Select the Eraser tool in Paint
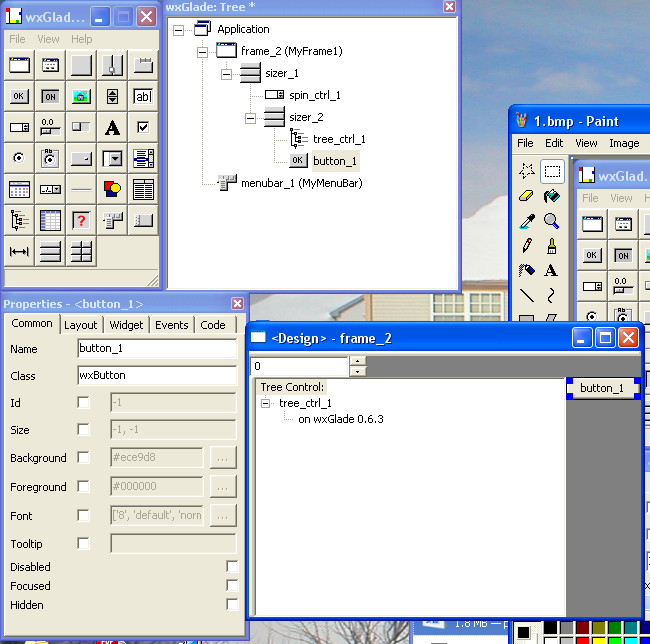This screenshot has height=644, width=650. click(527, 197)
